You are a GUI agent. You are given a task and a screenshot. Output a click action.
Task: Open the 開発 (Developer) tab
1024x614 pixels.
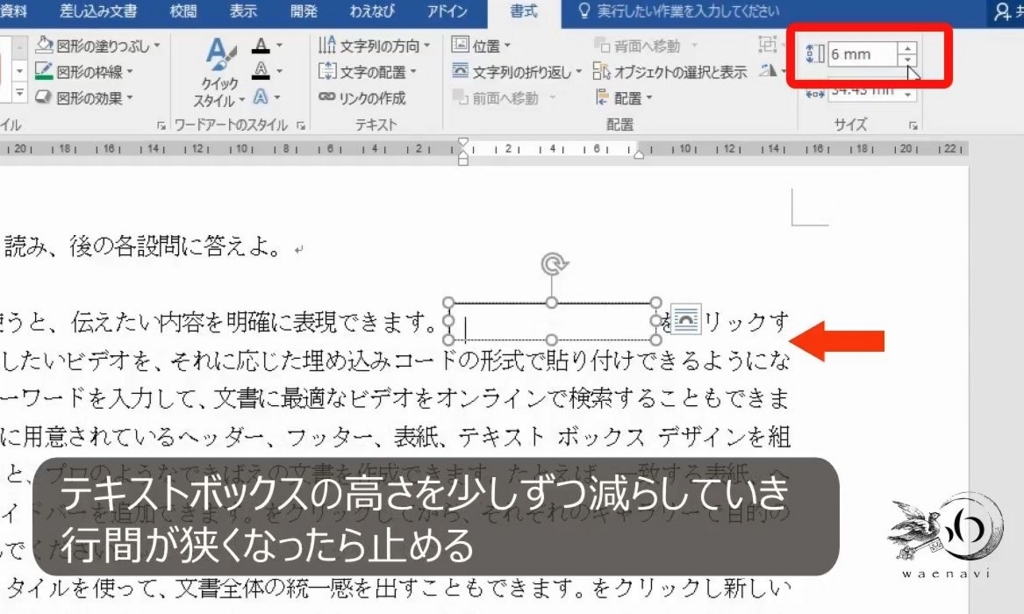tap(303, 13)
